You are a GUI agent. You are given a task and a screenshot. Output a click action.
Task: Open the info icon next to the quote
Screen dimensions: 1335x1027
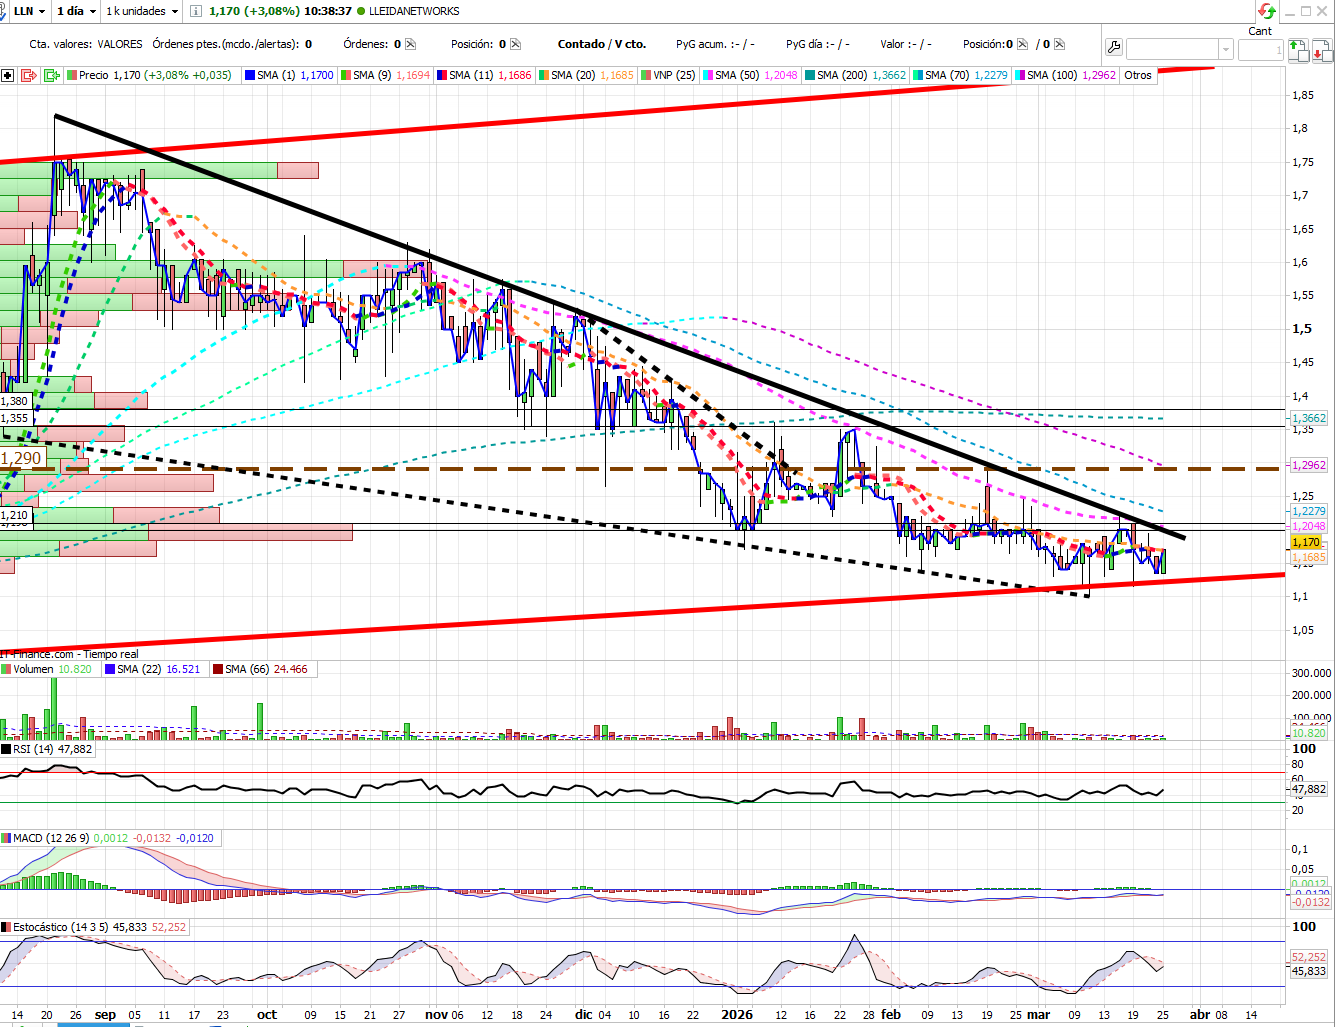[196, 11]
